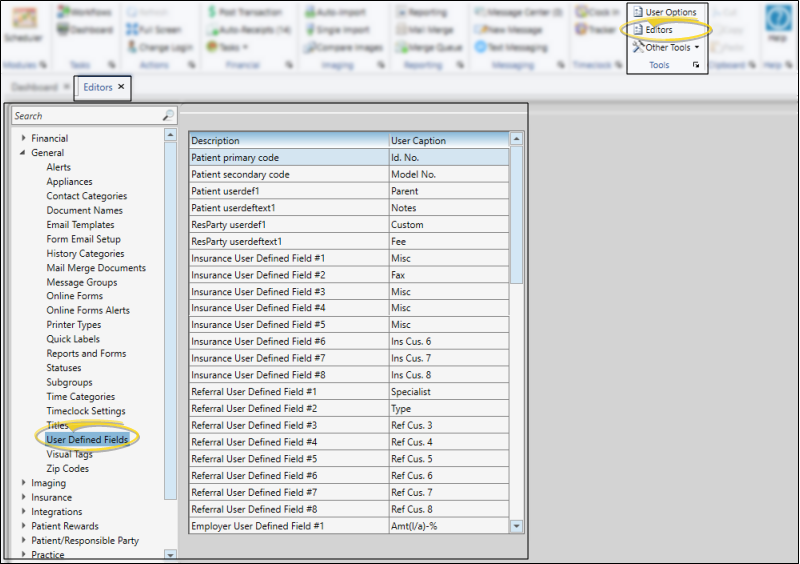Open Compare Images in Imaging group

[311, 47]
